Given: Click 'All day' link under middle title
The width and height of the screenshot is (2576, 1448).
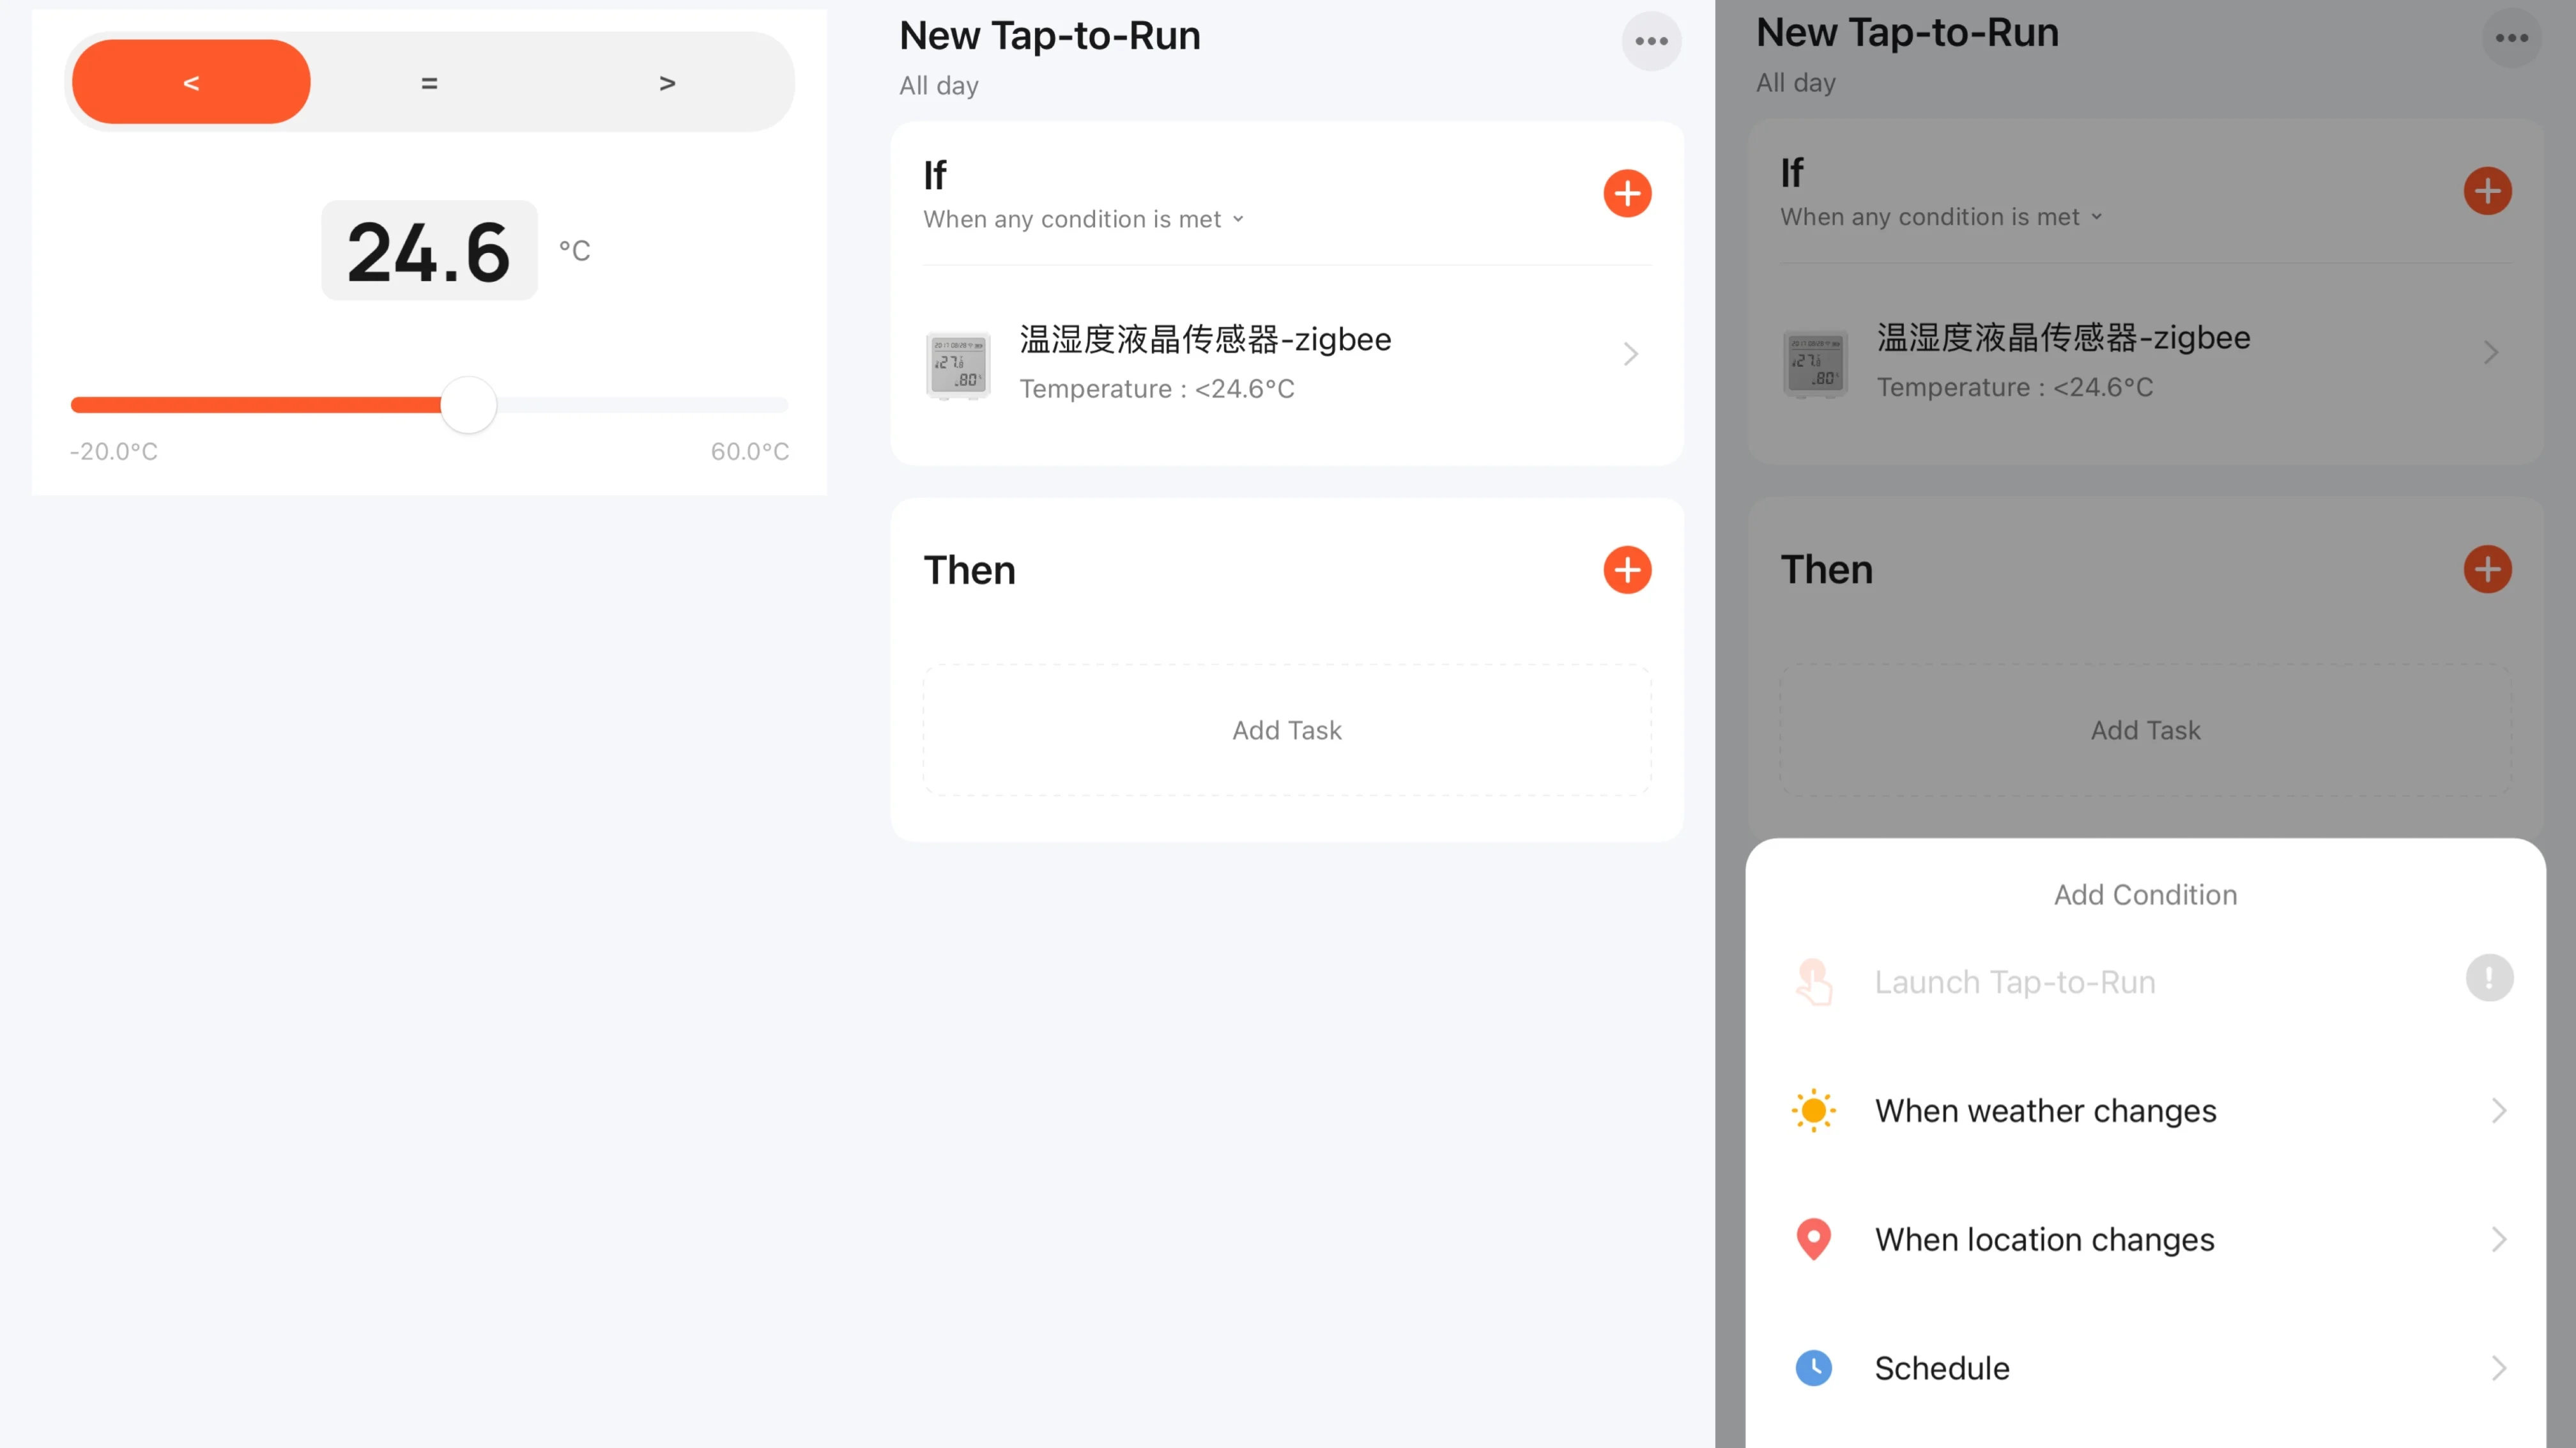Looking at the screenshot, I should [938, 86].
